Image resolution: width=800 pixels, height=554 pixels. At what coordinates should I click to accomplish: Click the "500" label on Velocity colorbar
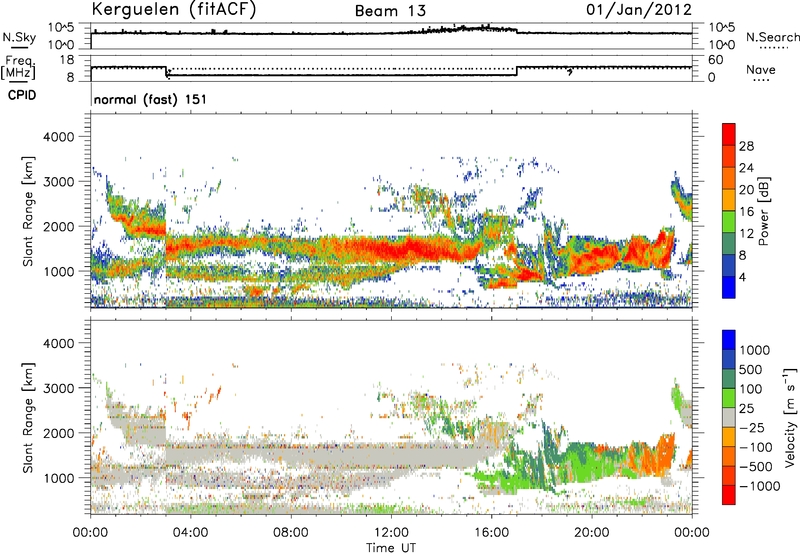pyautogui.click(x=751, y=370)
